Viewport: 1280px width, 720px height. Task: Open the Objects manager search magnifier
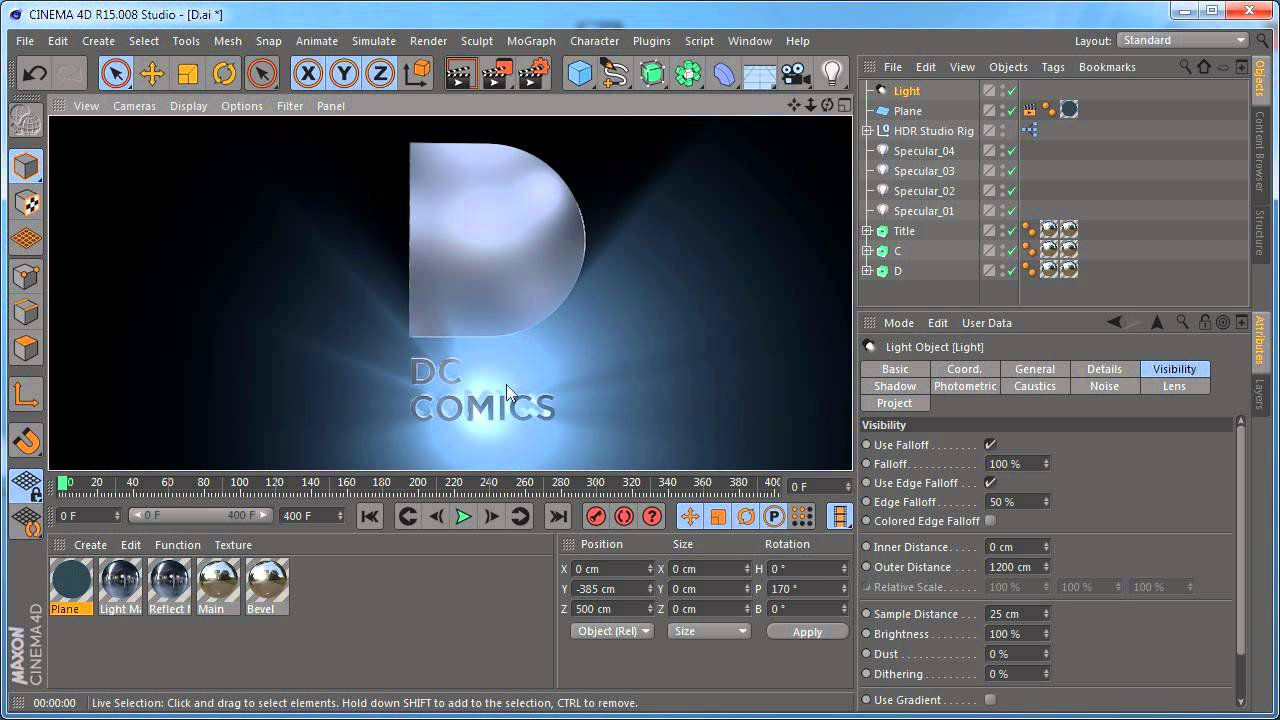1185,67
